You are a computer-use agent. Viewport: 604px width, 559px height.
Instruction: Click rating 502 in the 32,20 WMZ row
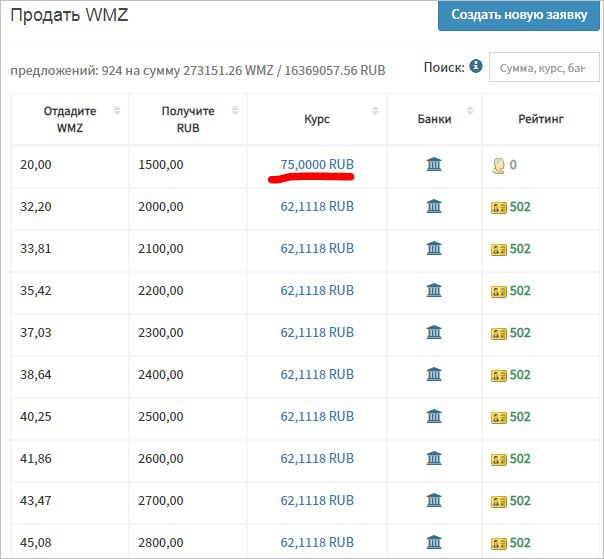520,207
